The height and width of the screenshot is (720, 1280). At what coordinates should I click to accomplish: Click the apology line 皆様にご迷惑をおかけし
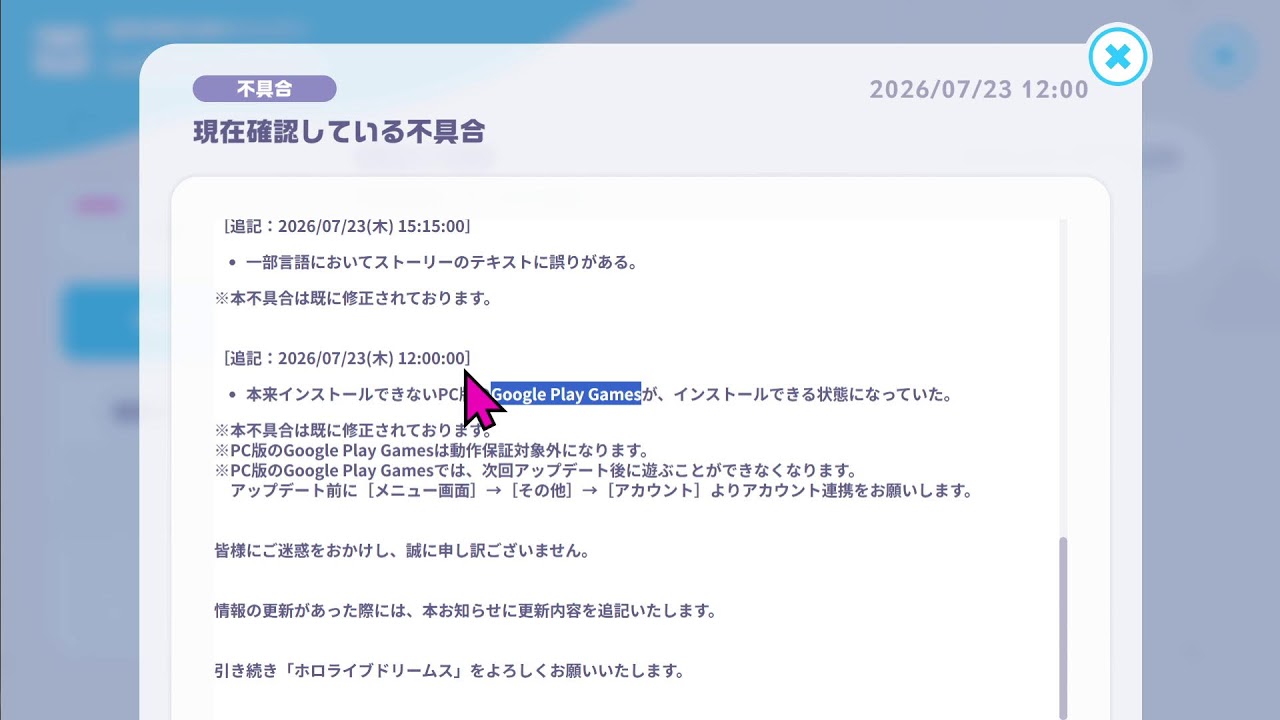point(402,551)
